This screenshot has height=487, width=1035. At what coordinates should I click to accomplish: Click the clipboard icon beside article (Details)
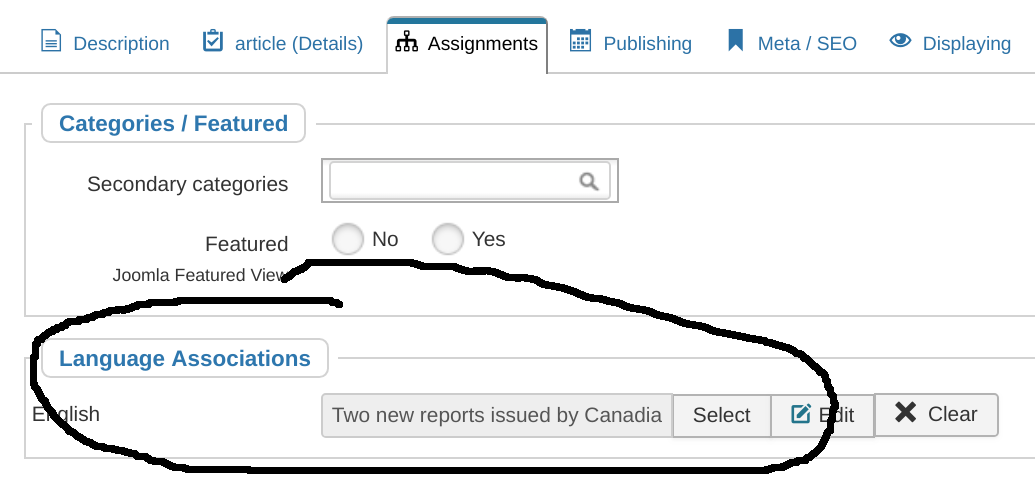coord(213,40)
